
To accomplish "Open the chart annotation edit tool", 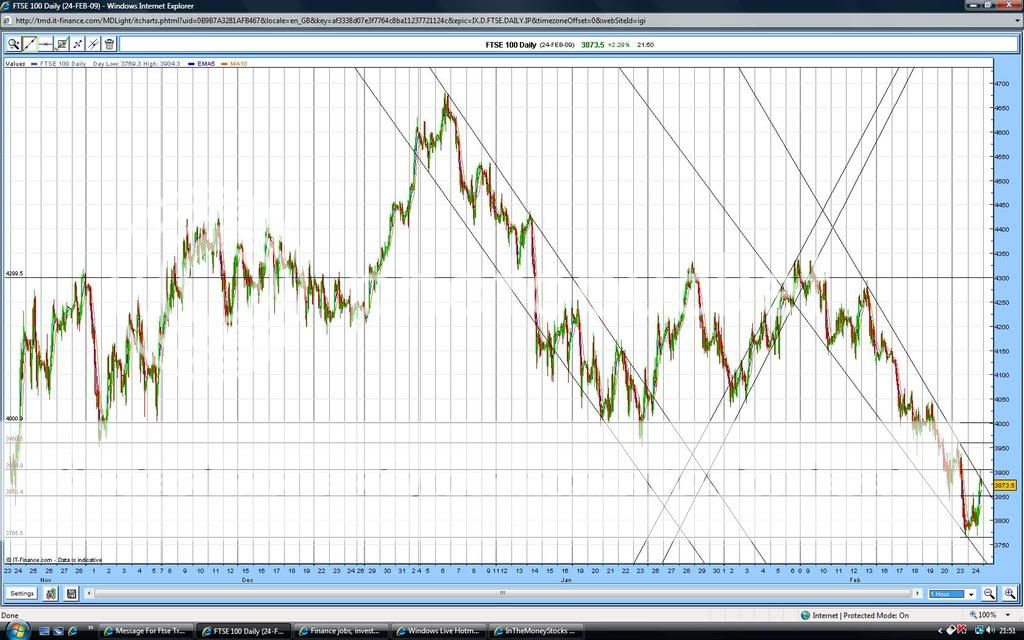I will (x=61, y=44).
